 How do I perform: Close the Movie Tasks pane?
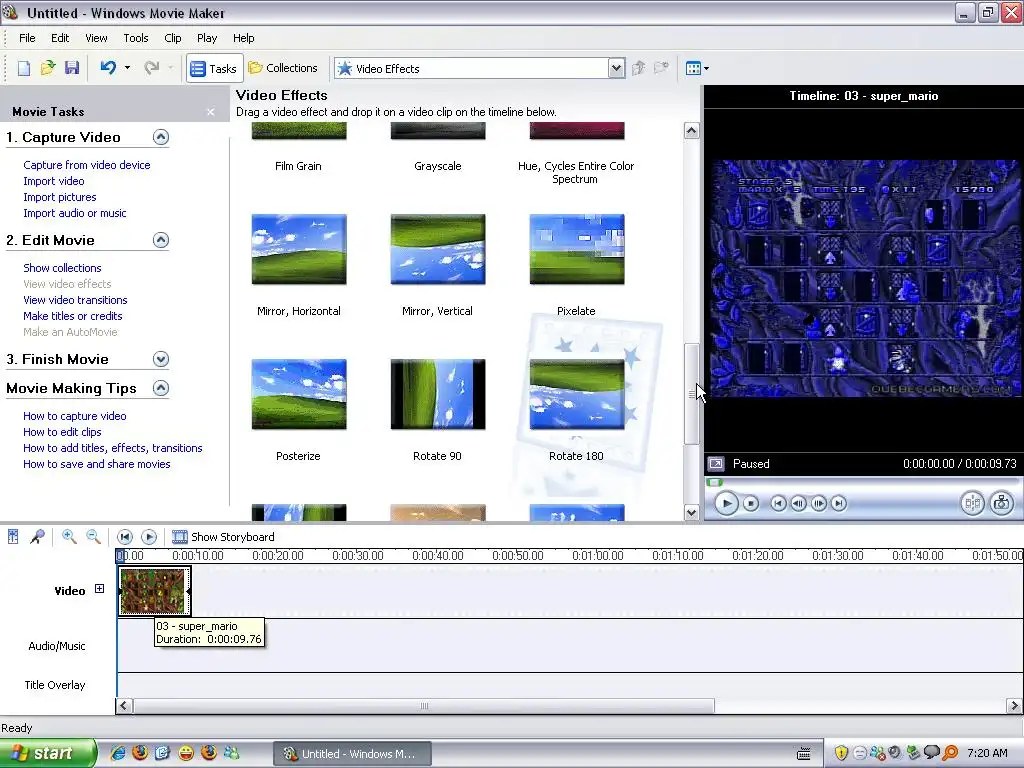[210, 112]
